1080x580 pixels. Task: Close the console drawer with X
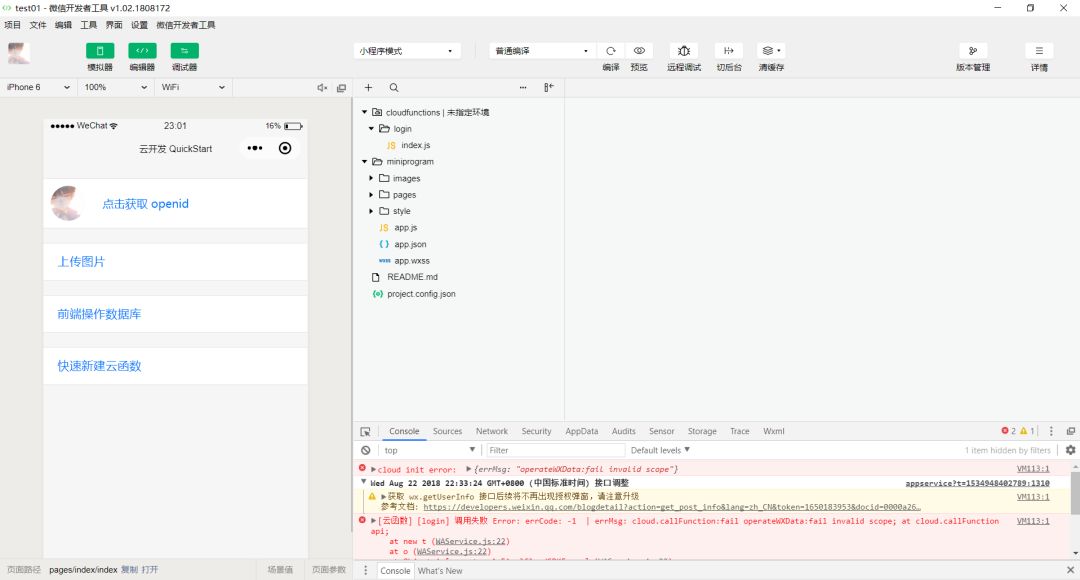1070,570
